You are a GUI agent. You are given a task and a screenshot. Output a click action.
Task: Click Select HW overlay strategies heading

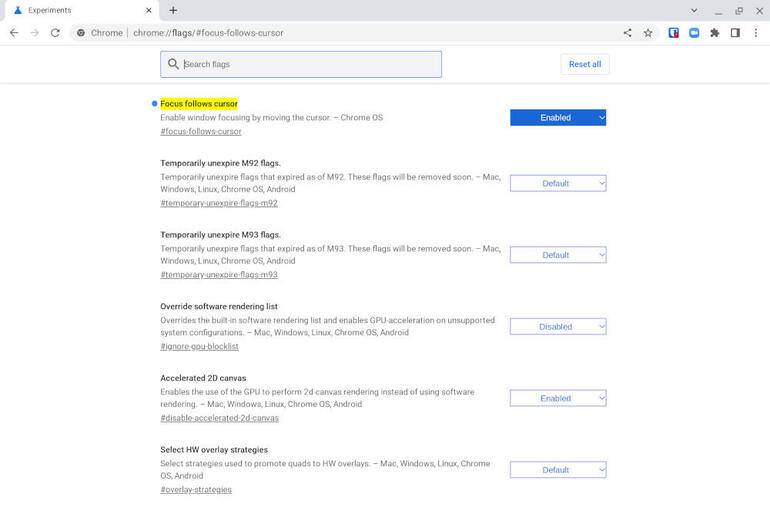coord(214,450)
